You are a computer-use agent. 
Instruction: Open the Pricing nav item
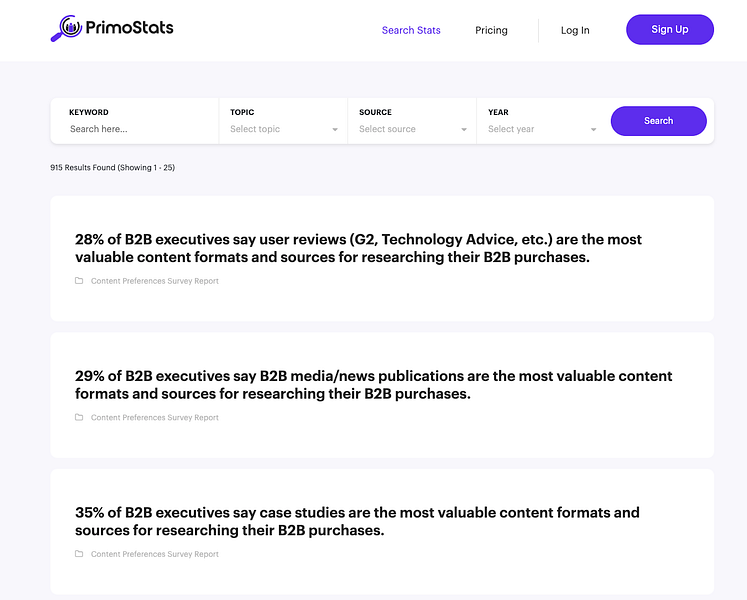point(491,30)
